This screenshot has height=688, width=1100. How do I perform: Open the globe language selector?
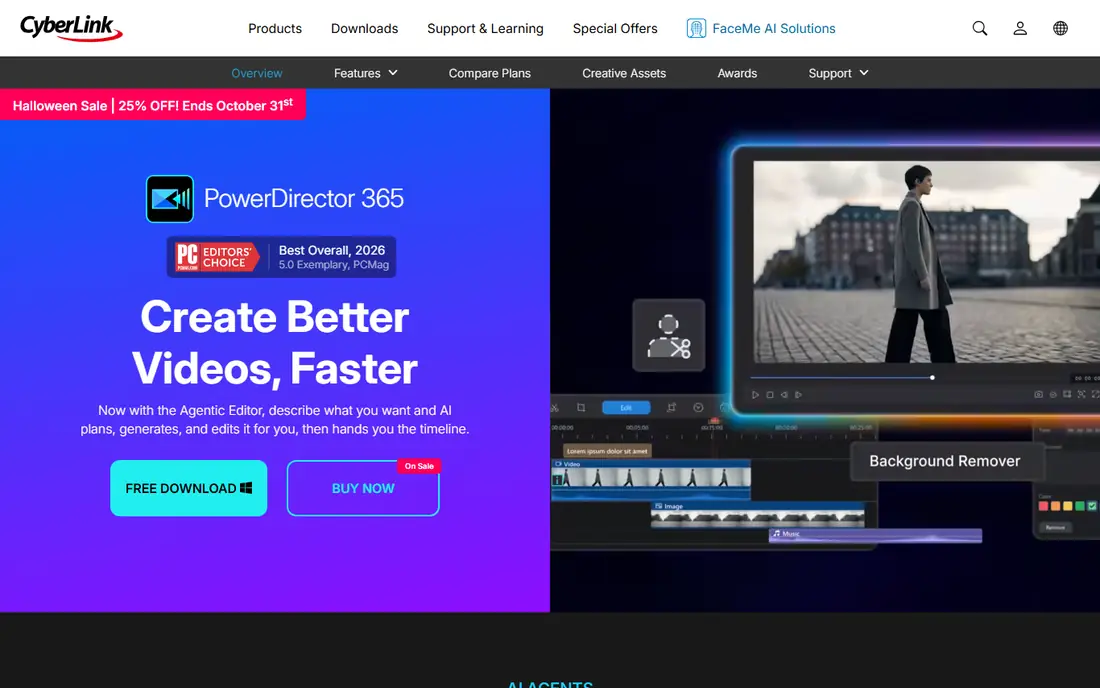click(x=1060, y=28)
